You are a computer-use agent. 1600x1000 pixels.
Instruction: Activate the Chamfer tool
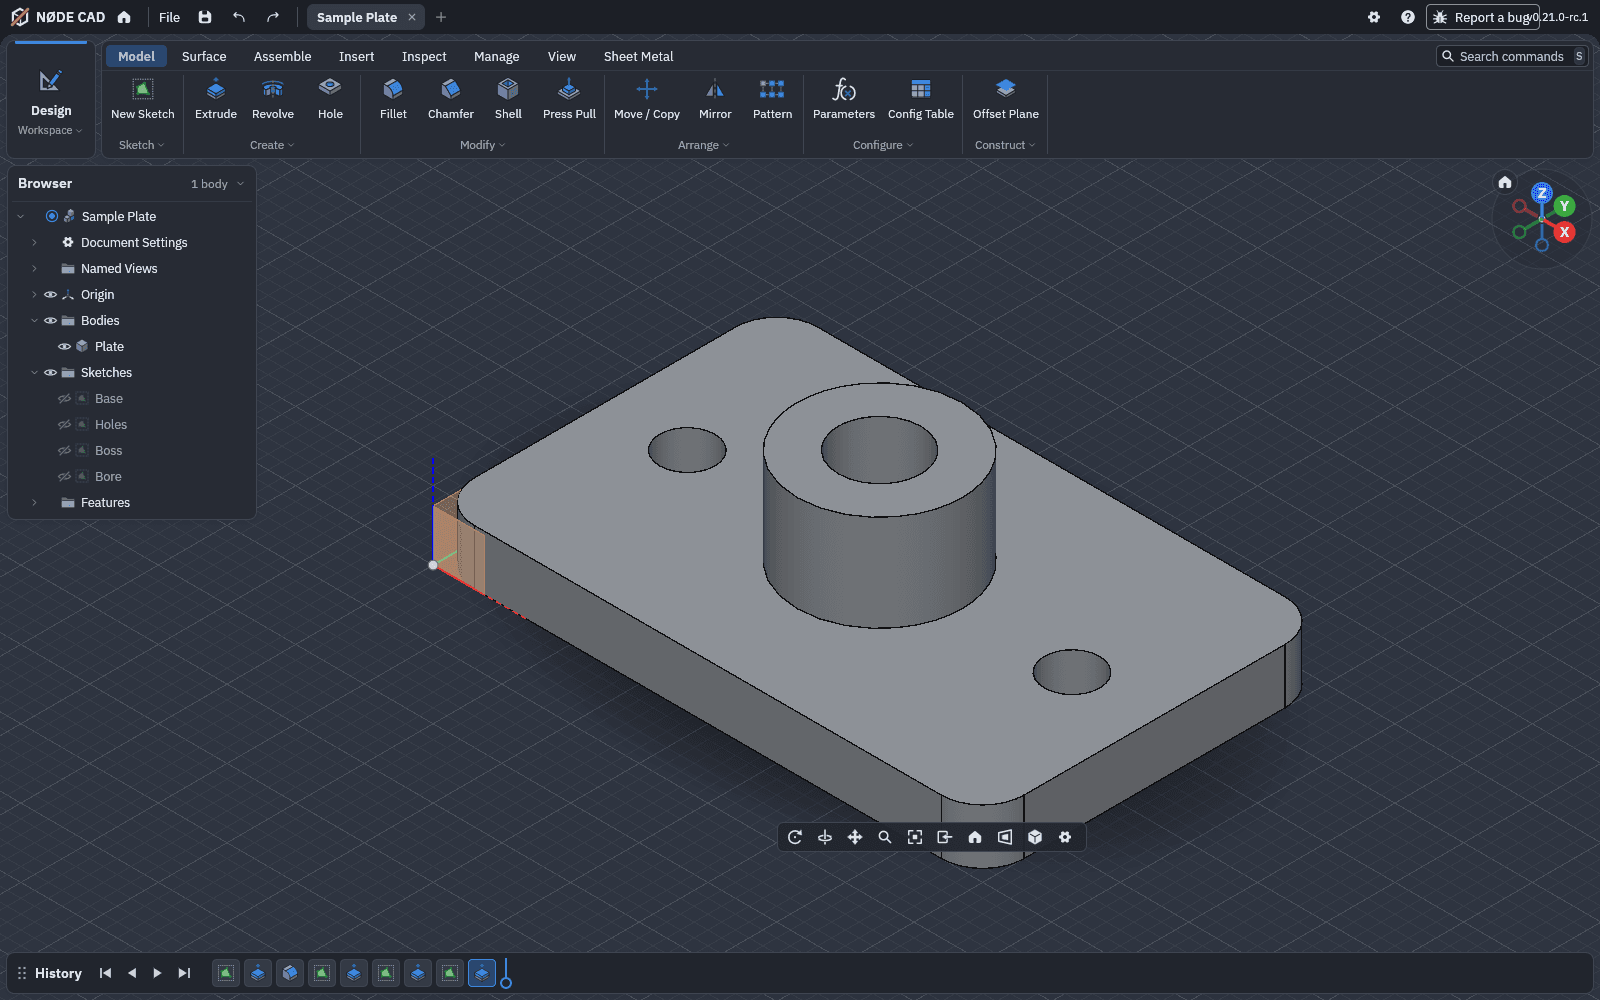coord(451,100)
